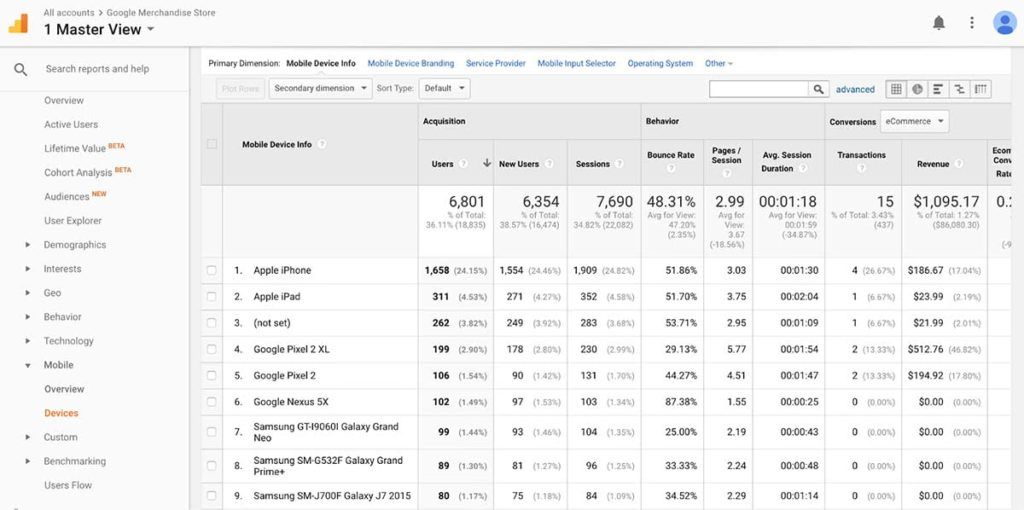Check the Apple iPhone row checkbox

pyautogui.click(x=211, y=271)
